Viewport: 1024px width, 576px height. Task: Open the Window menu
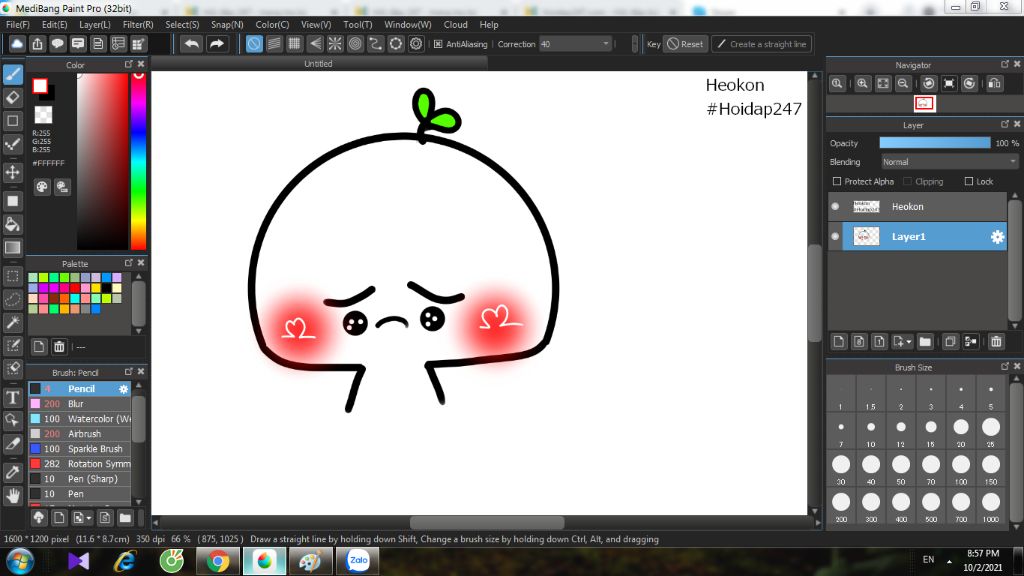tap(408, 25)
